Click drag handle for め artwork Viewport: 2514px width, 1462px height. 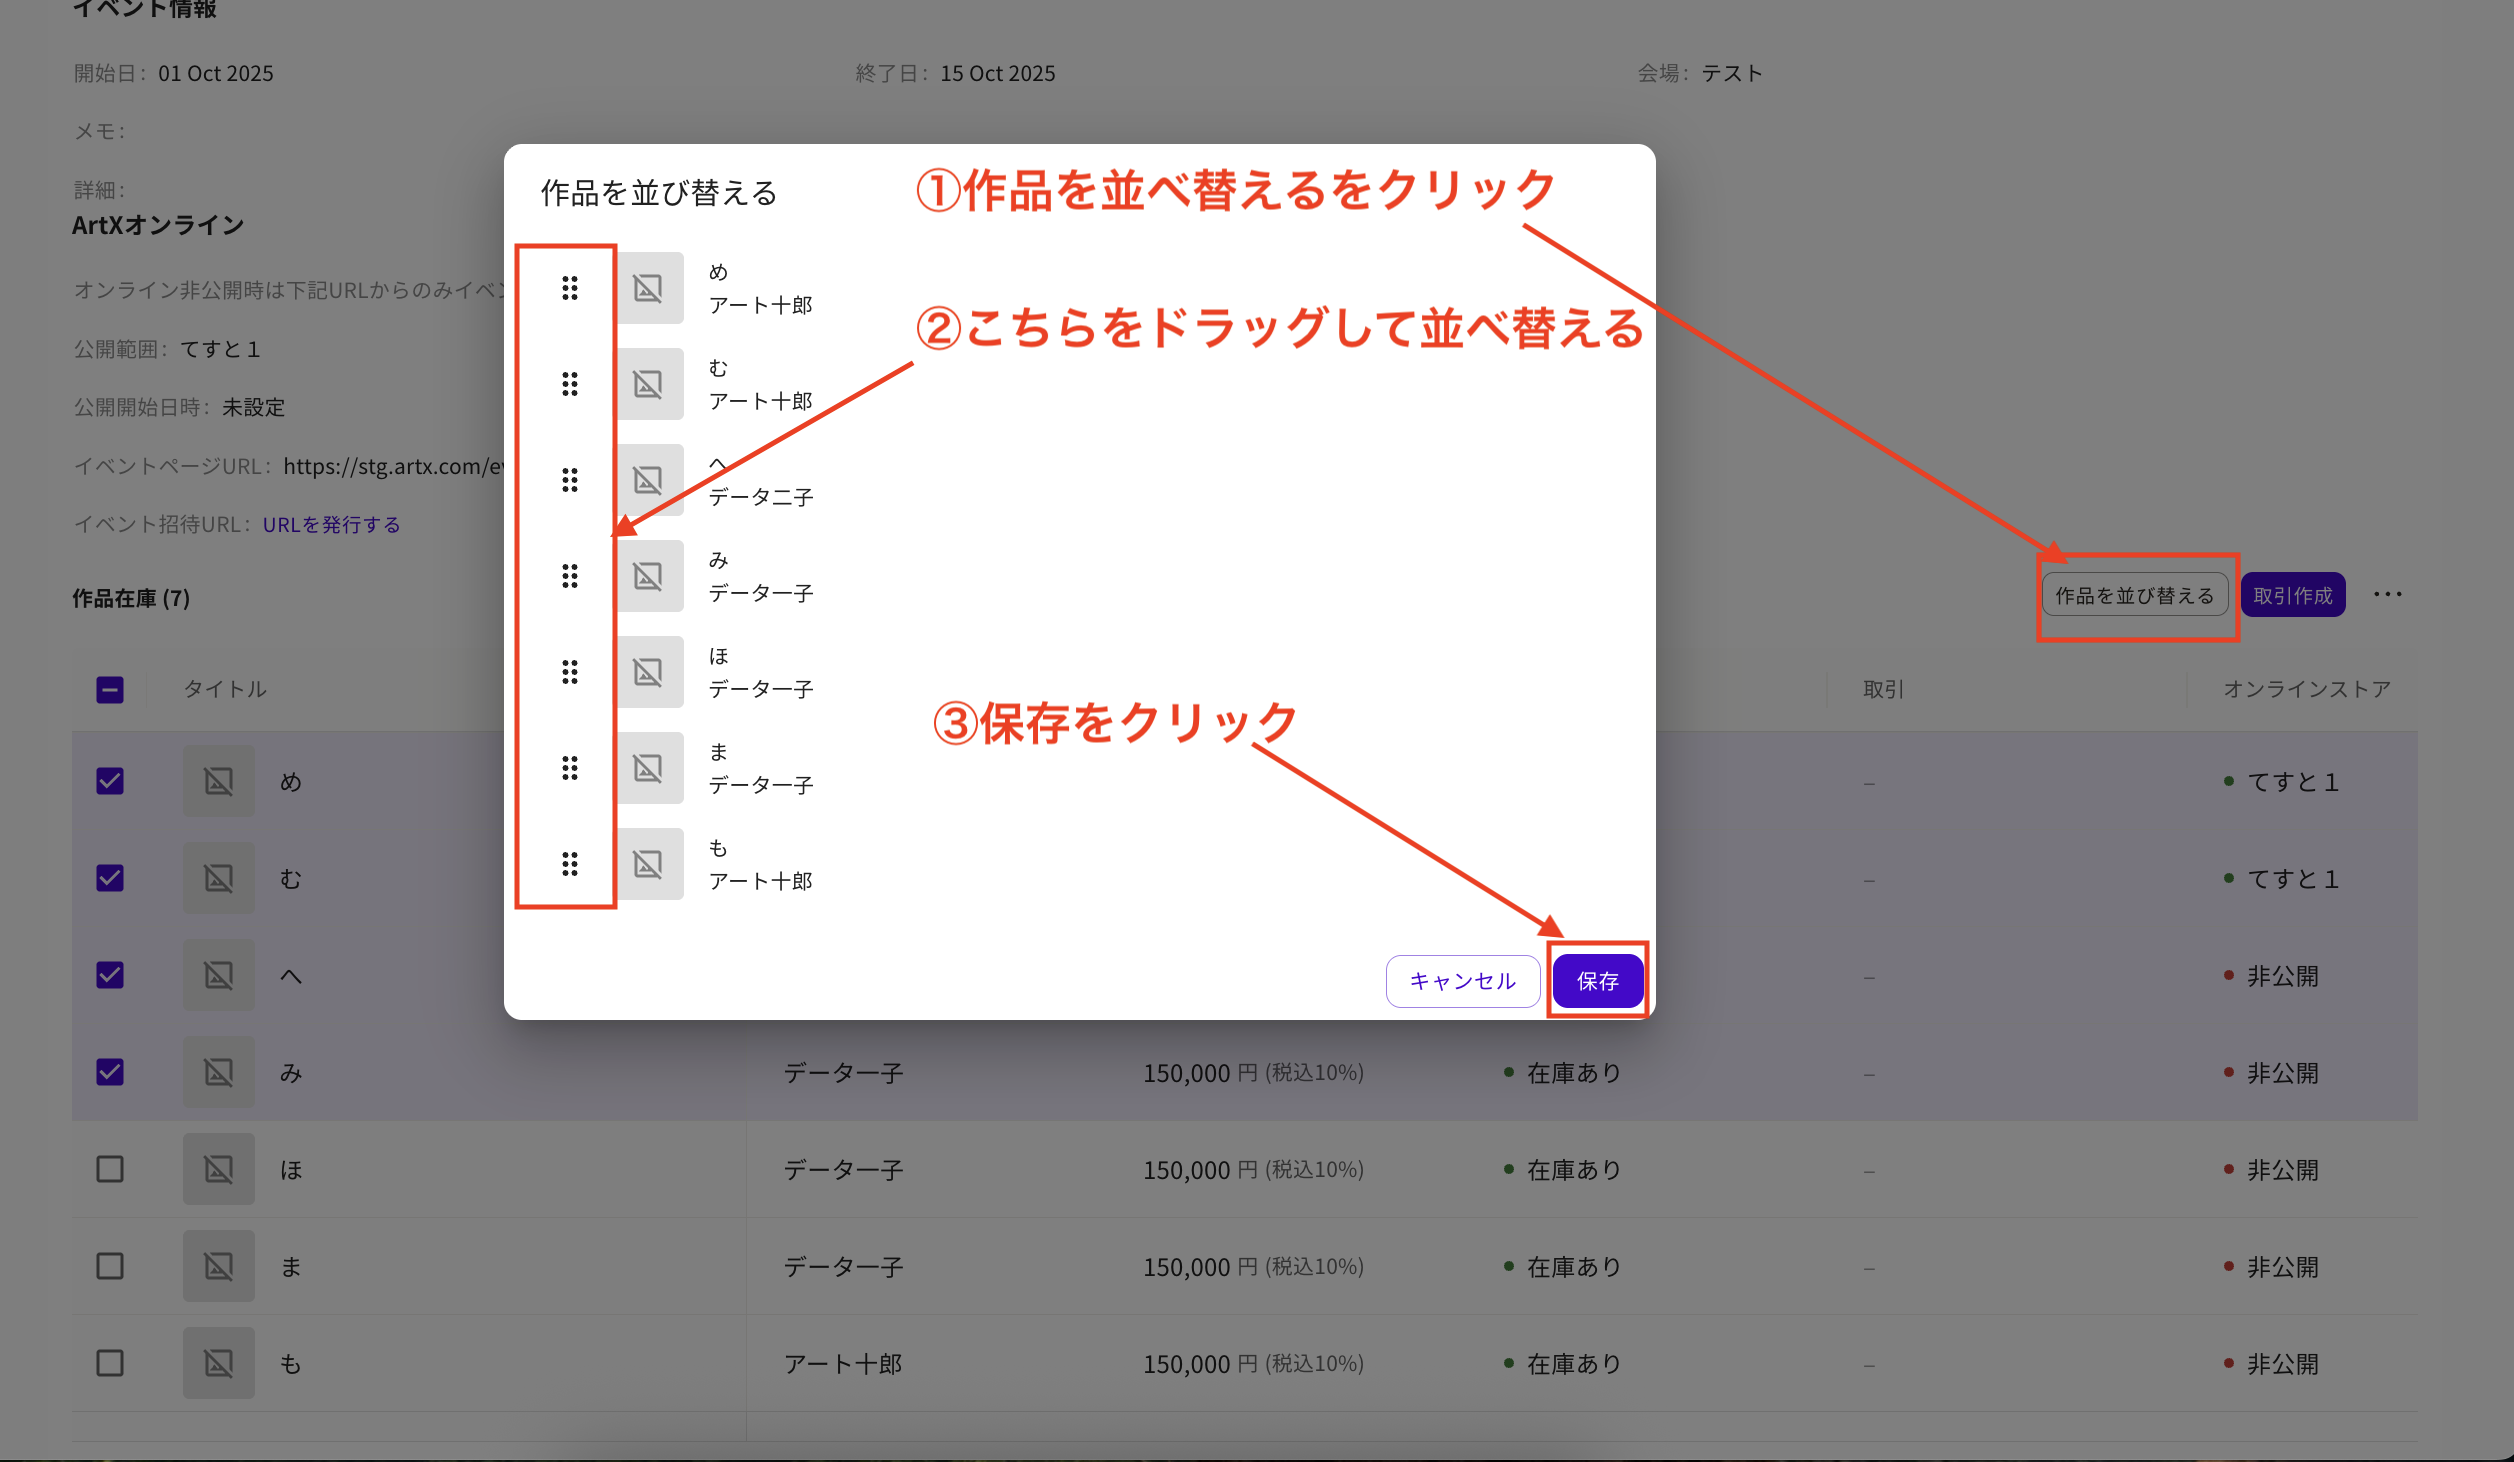tap(570, 288)
